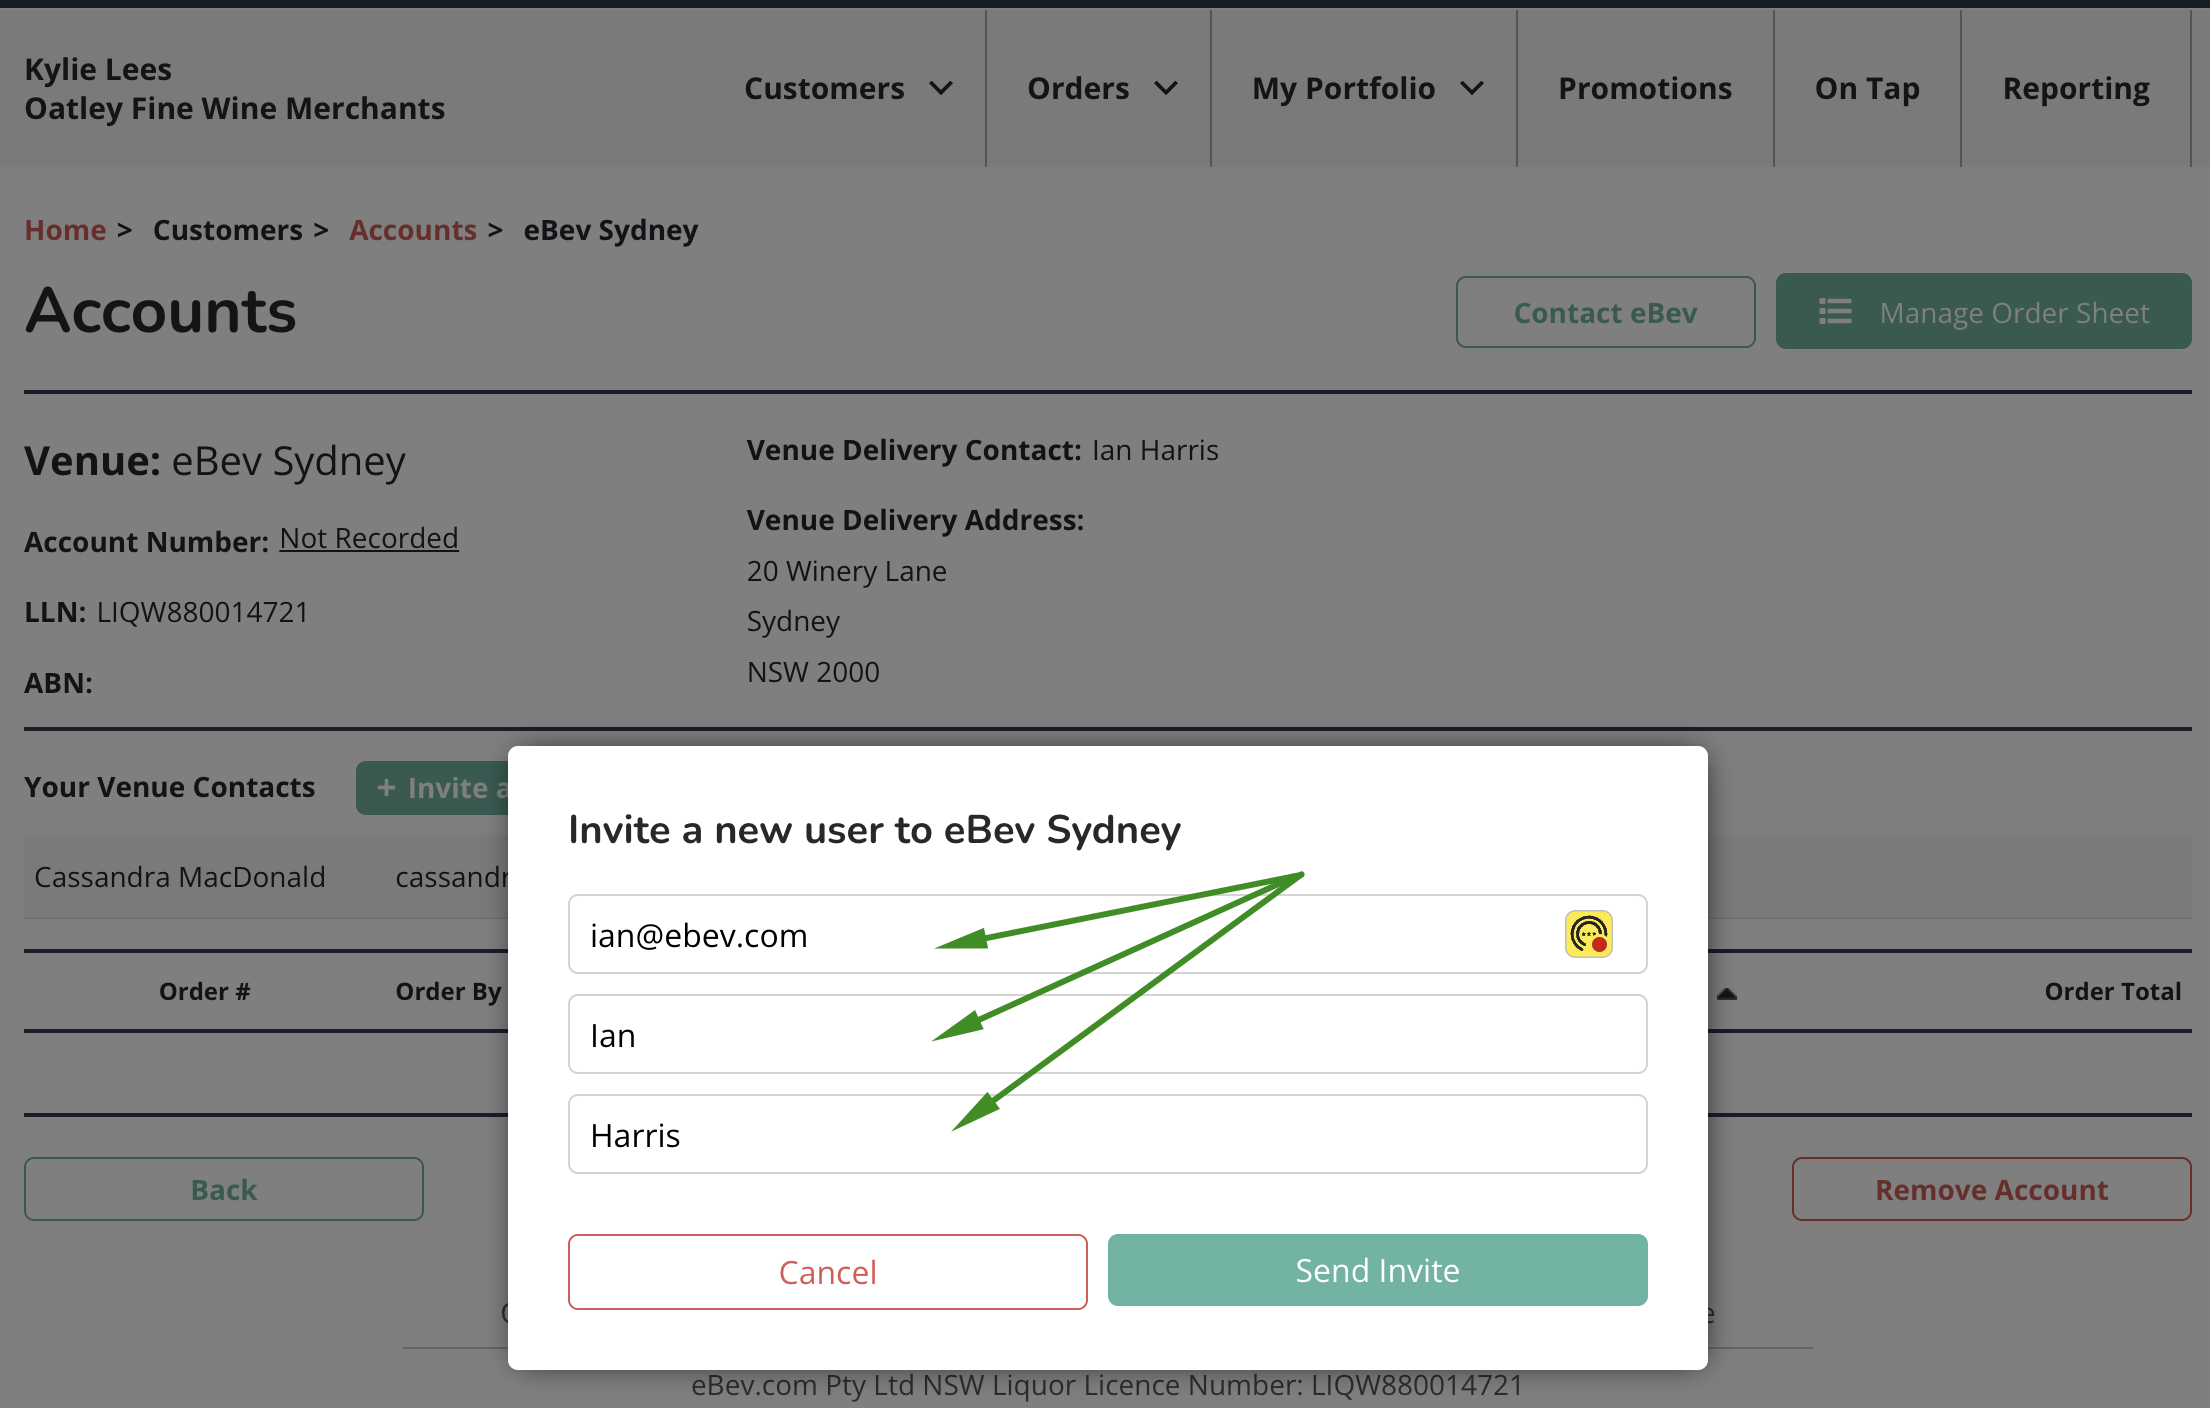Click the Not Recorded account number link
Image resolution: width=2210 pixels, height=1408 pixels.
coord(368,538)
